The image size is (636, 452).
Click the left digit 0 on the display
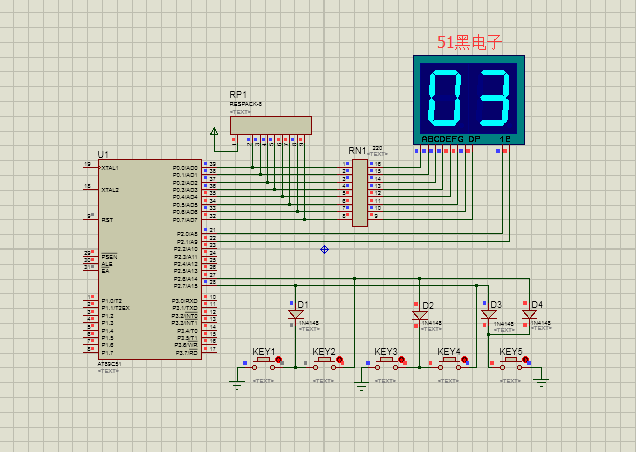445,98
